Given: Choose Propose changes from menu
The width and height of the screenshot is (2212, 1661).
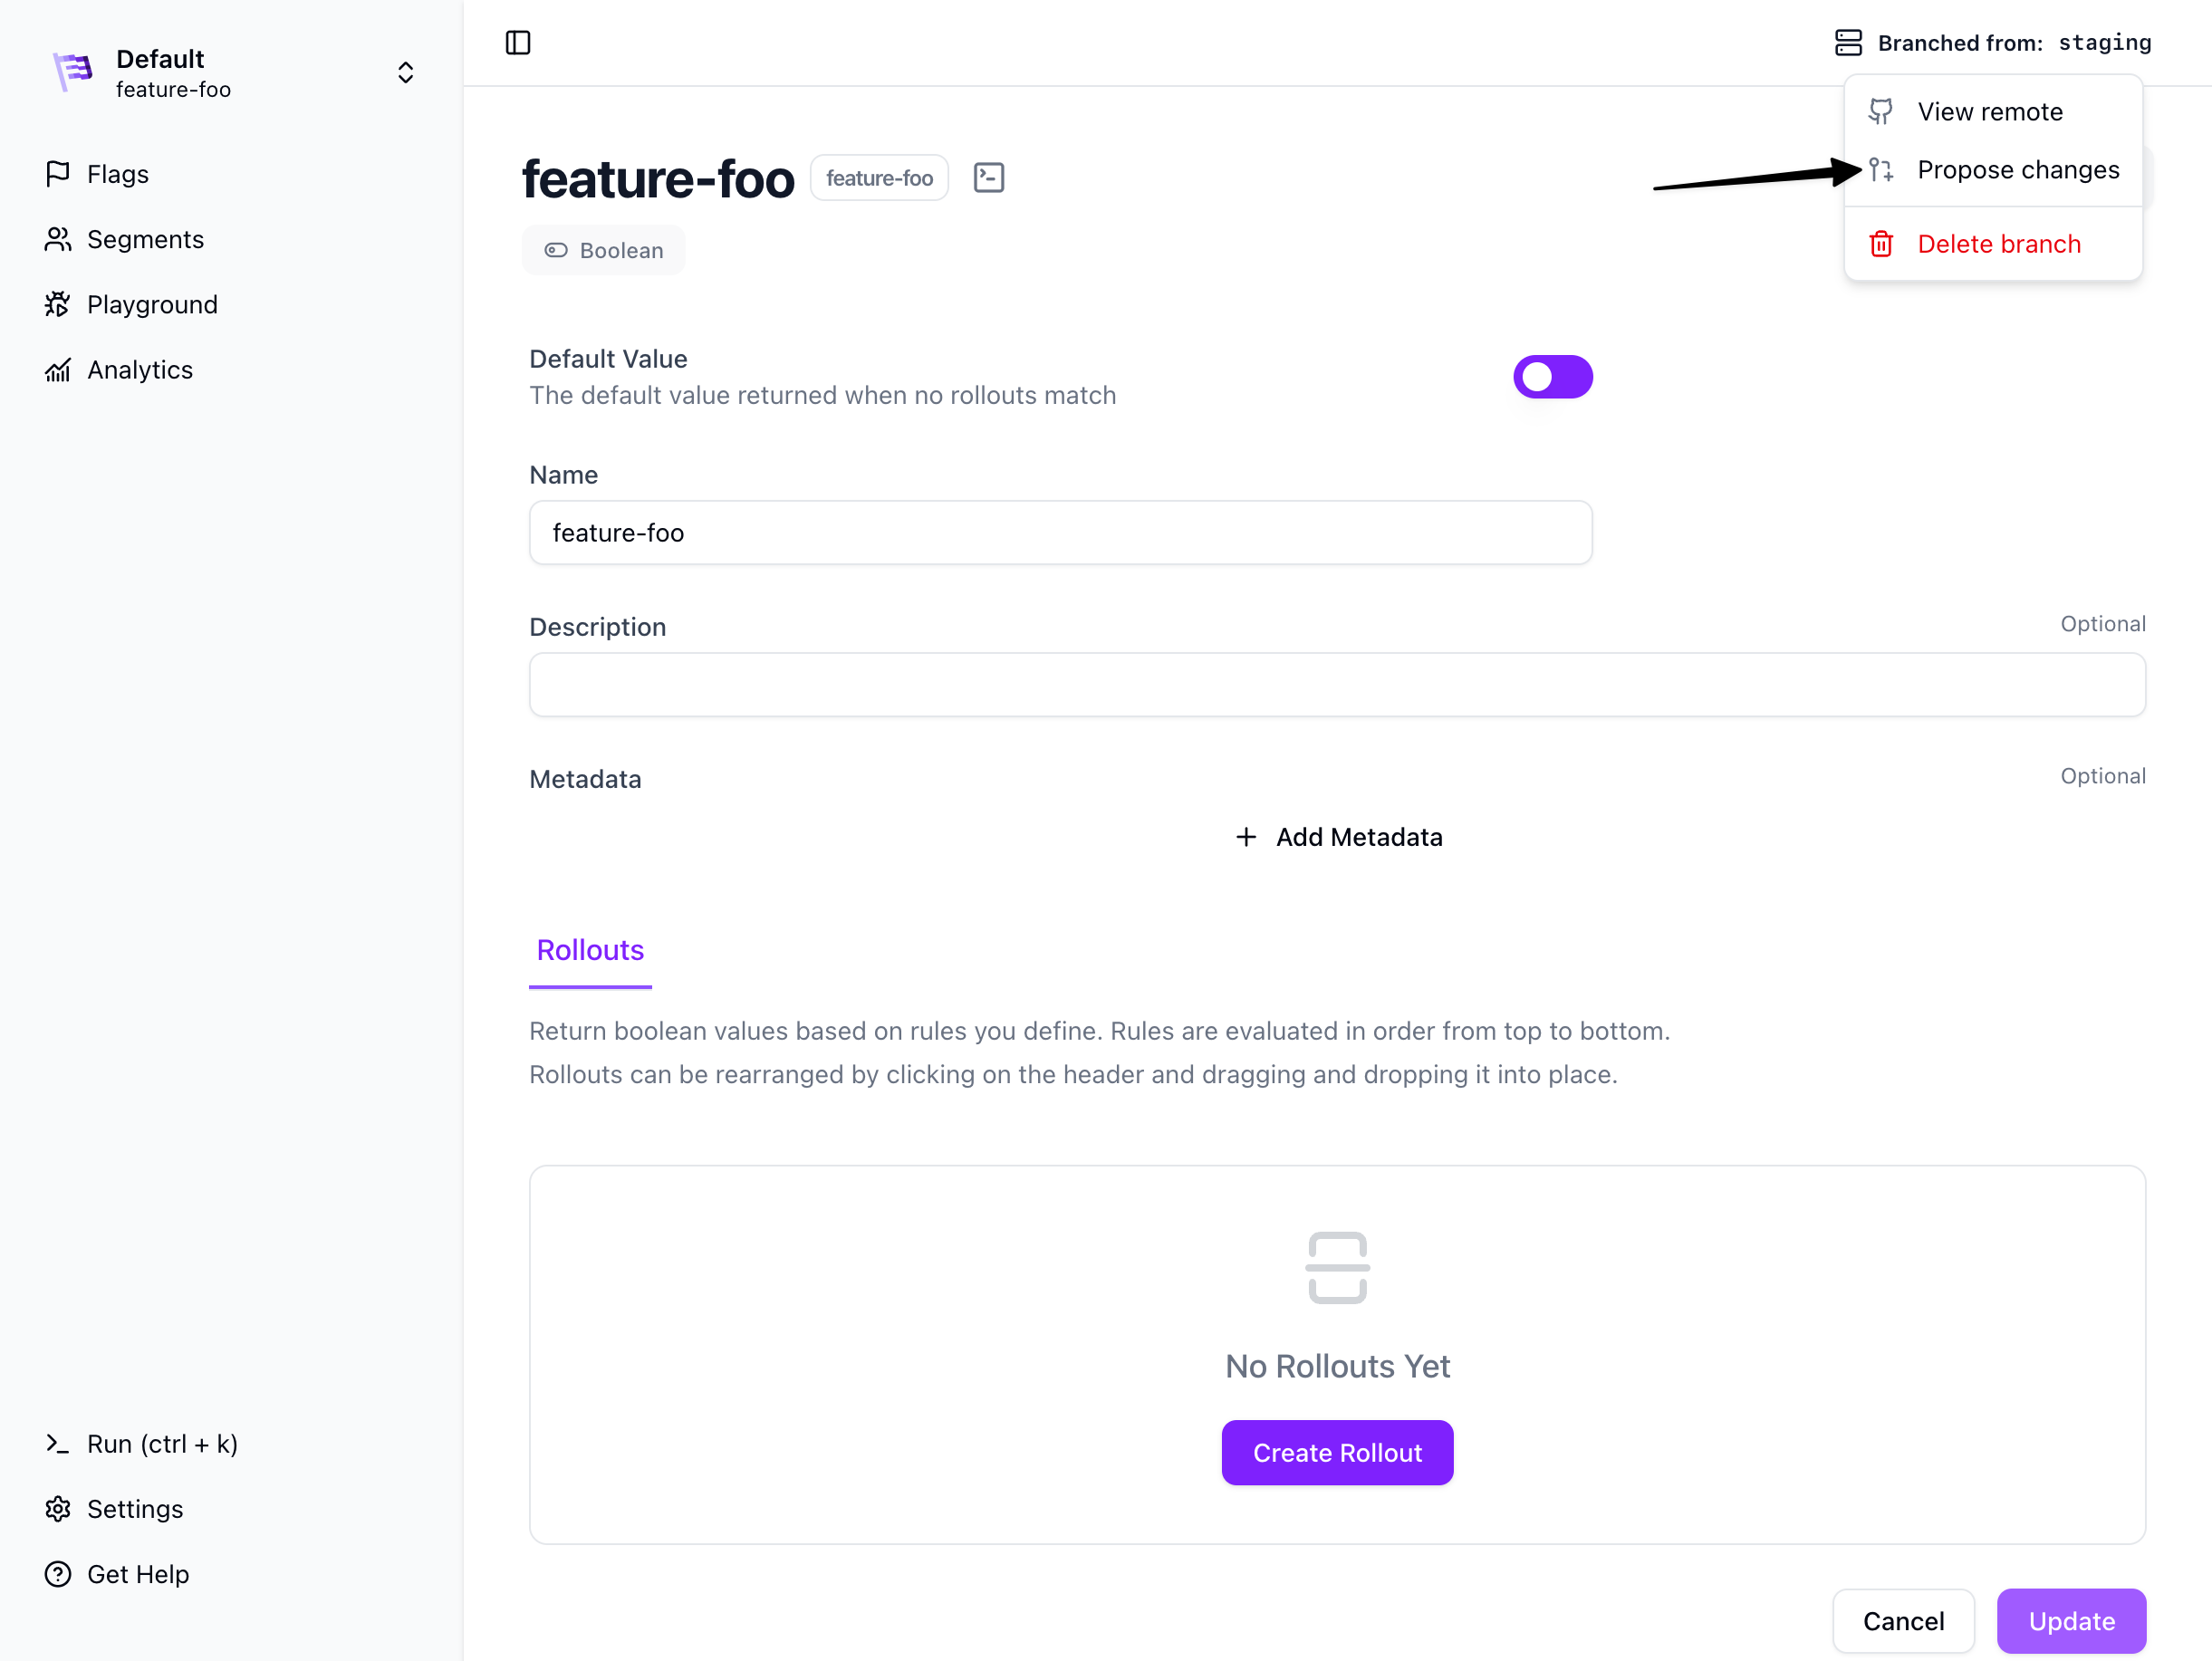Looking at the screenshot, I should coord(2016,170).
